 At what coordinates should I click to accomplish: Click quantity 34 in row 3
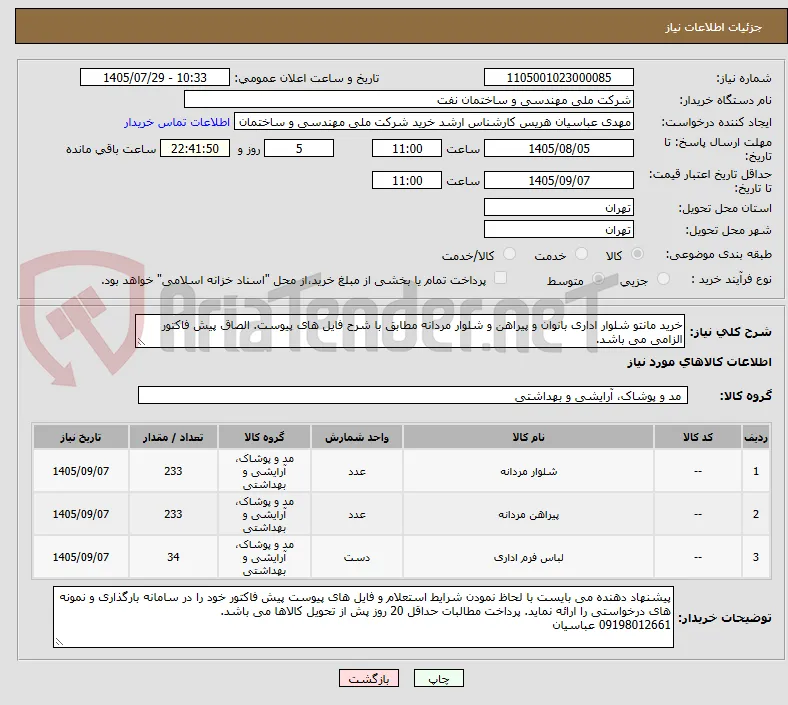point(173,557)
